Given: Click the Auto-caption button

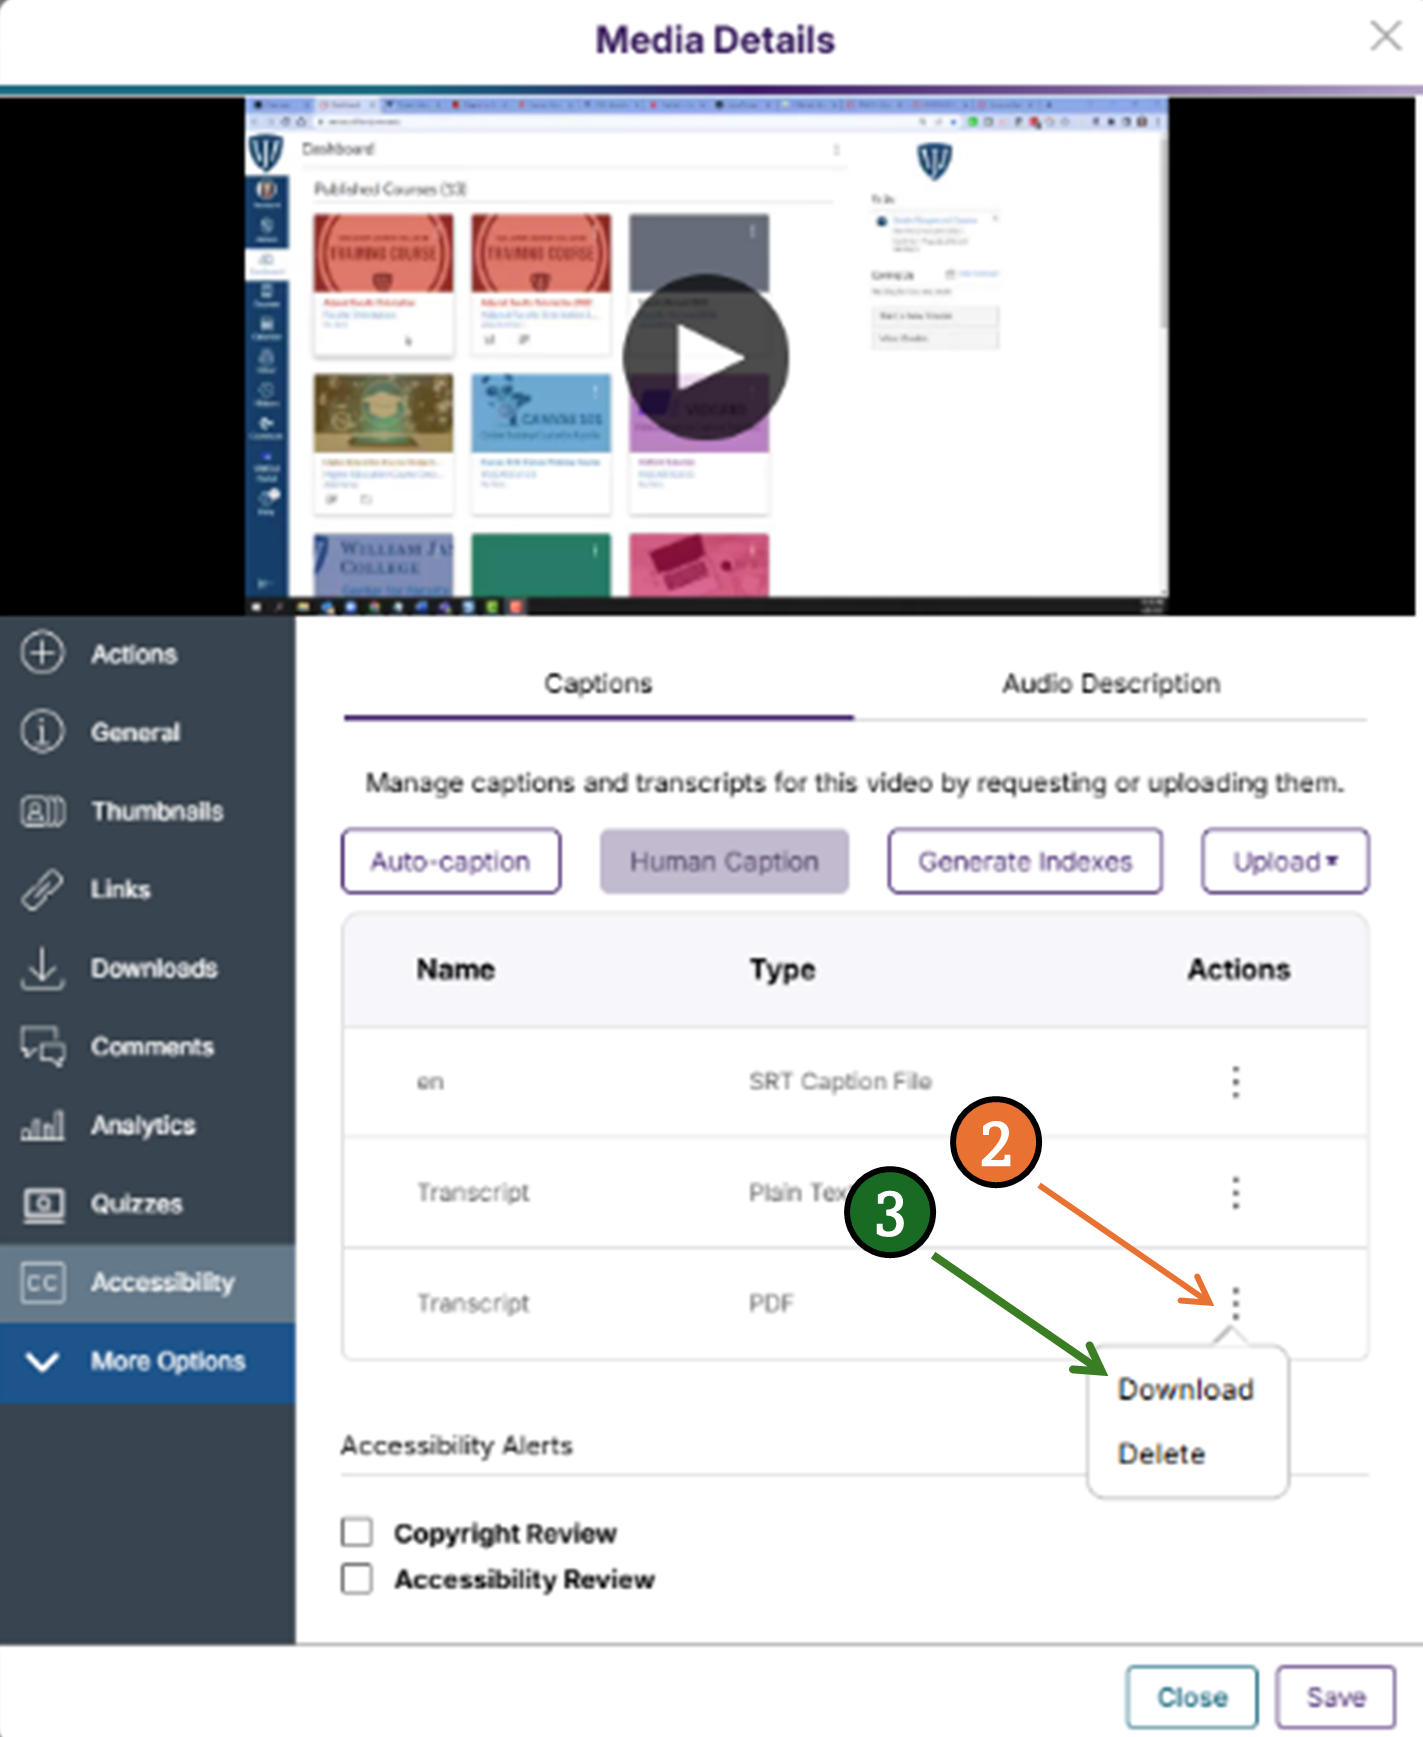Looking at the screenshot, I should point(451,861).
